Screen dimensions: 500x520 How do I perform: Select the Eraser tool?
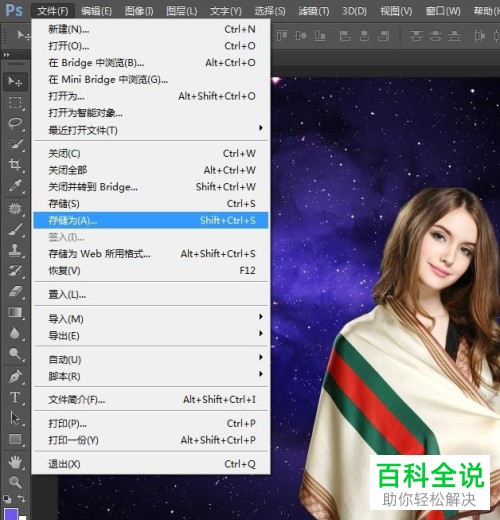pyautogui.click(x=15, y=291)
